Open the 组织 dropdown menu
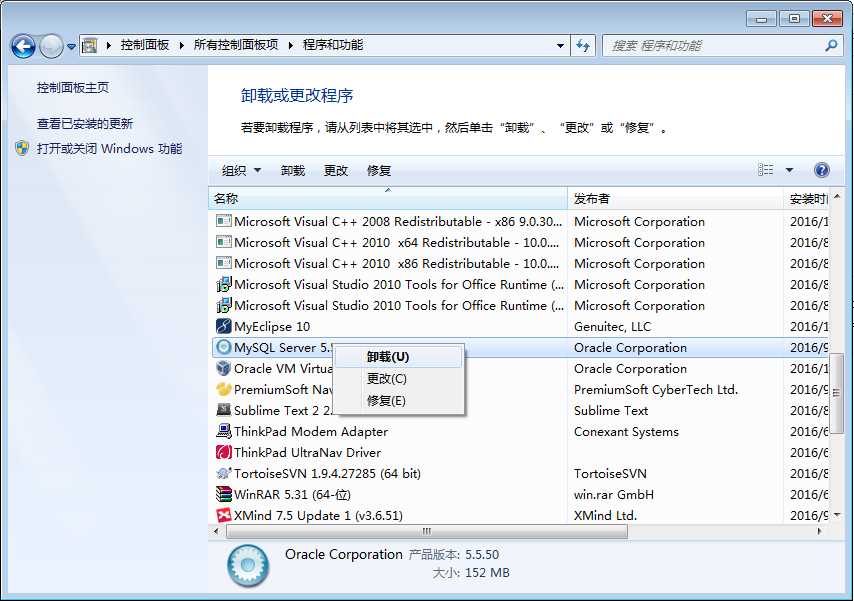Image resolution: width=854 pixels, height=601 pixels. [241, 171]
